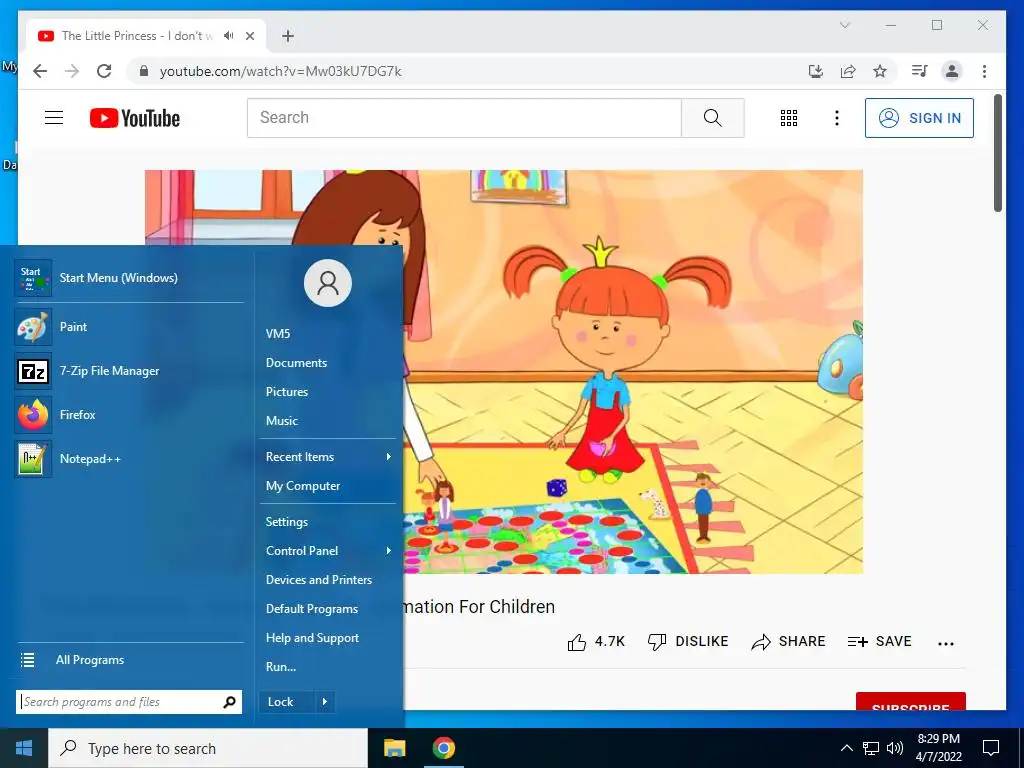Viewport: 1024px width, 768px height.
Task: Save the video to a playlist
Action: pos(879,642)
